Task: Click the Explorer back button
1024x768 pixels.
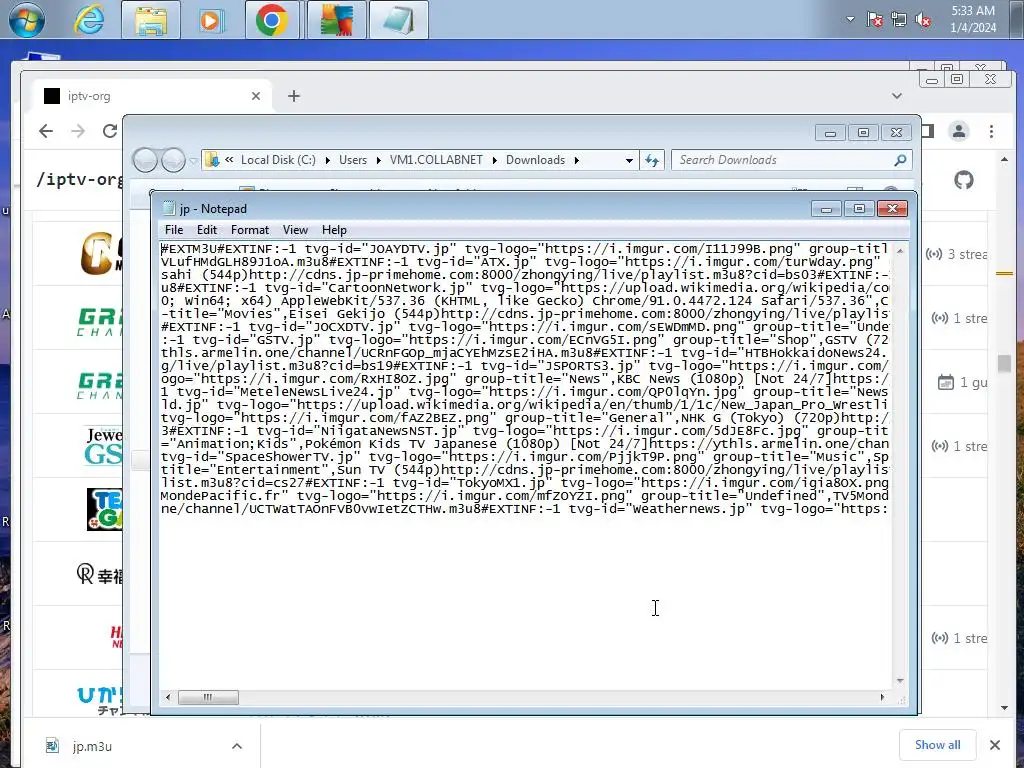Action: 145,160
